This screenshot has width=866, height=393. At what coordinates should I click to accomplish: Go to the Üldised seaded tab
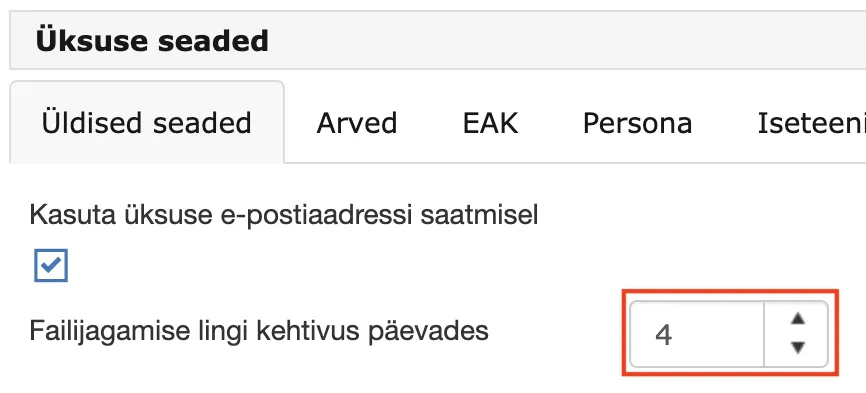(x=147, y=123)
